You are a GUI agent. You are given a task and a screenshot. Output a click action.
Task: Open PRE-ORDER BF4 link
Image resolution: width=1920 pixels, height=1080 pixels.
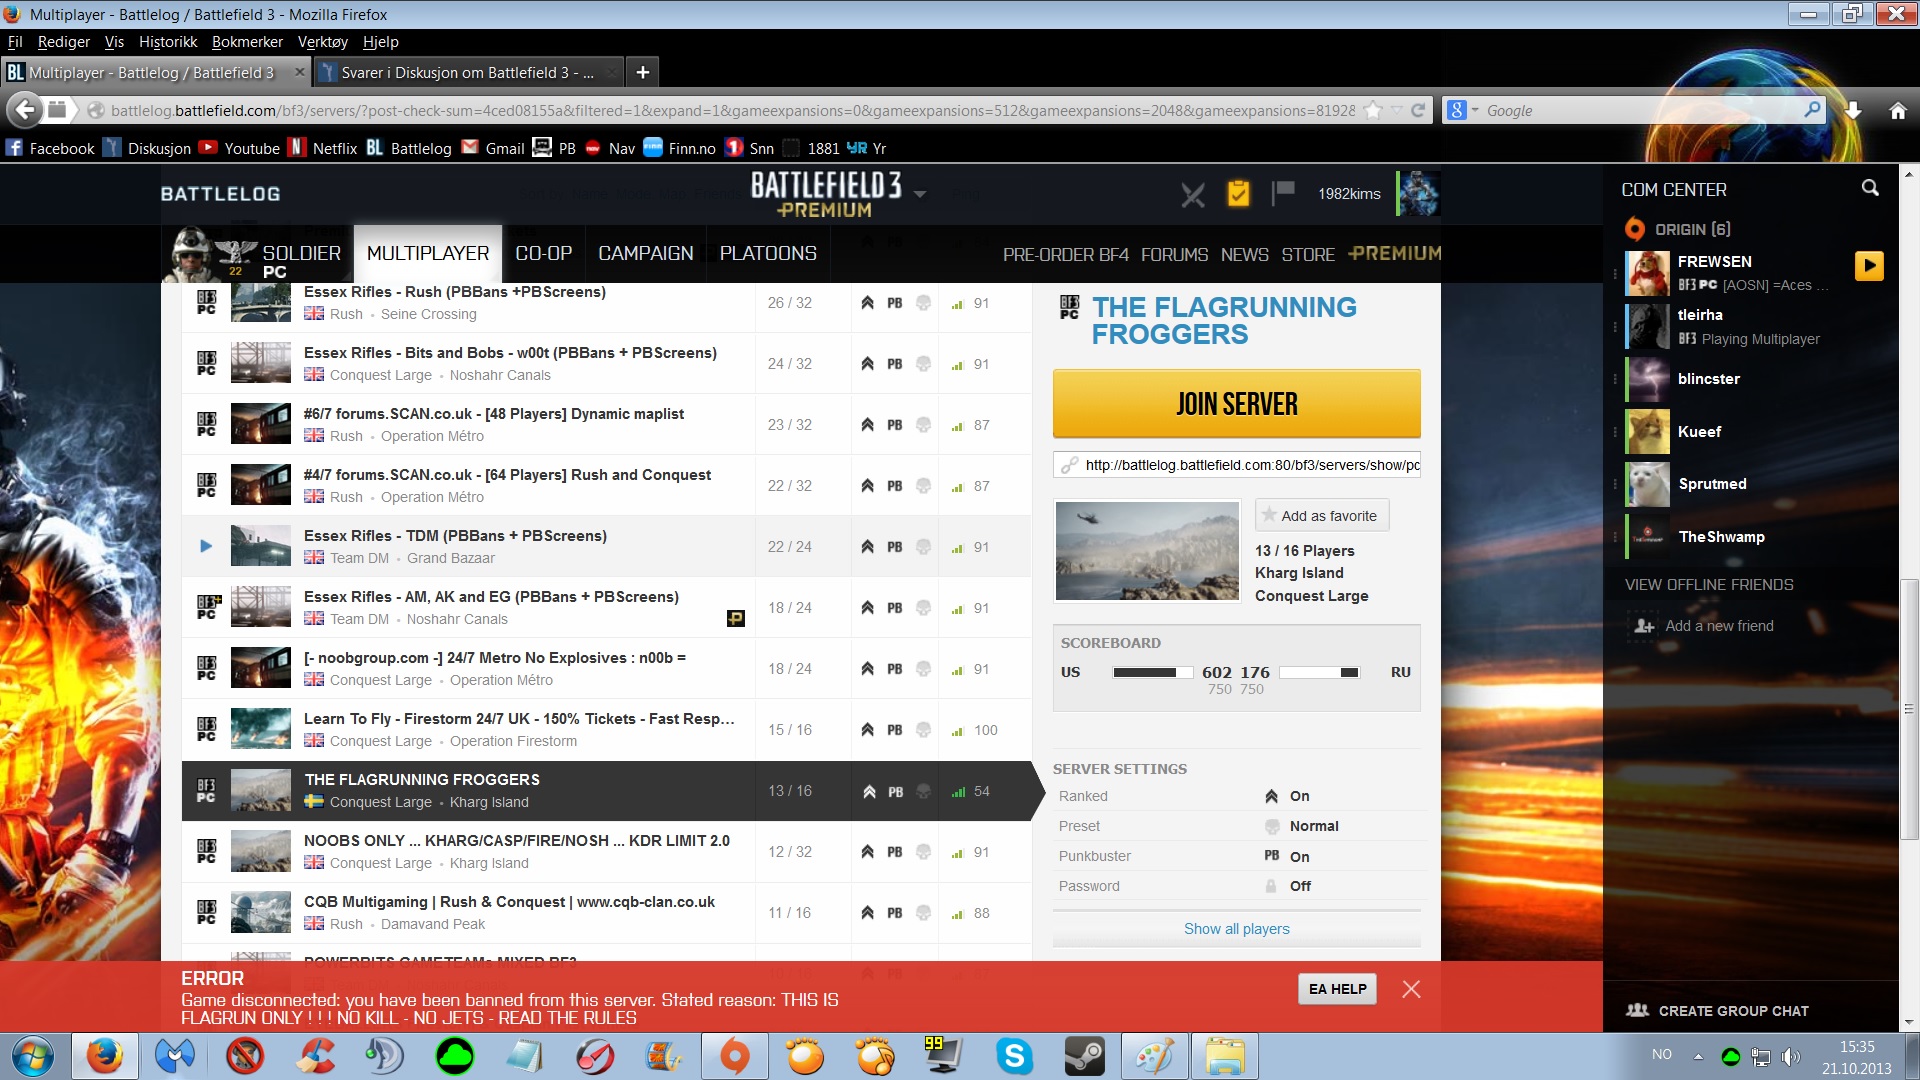[x=1065, y=255]
